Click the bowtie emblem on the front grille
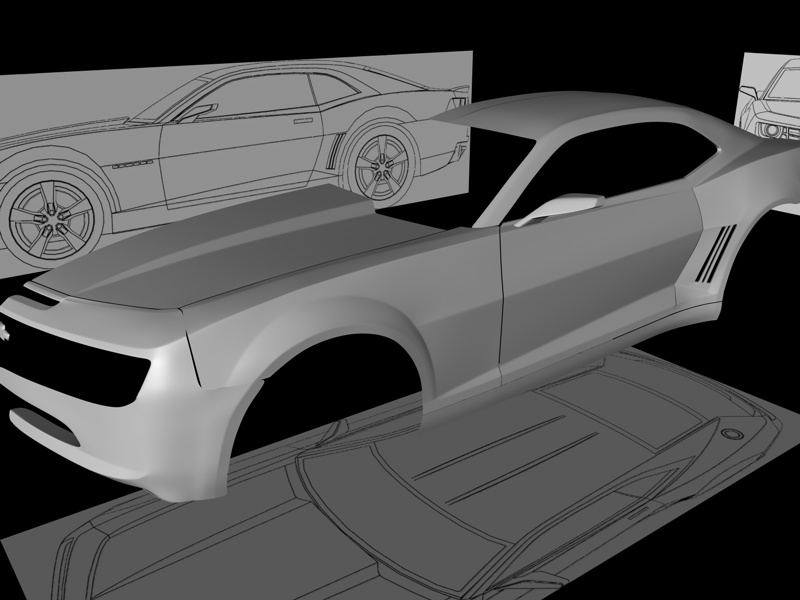800x600 pixels. pyautogui.click(x=3, y=330)
